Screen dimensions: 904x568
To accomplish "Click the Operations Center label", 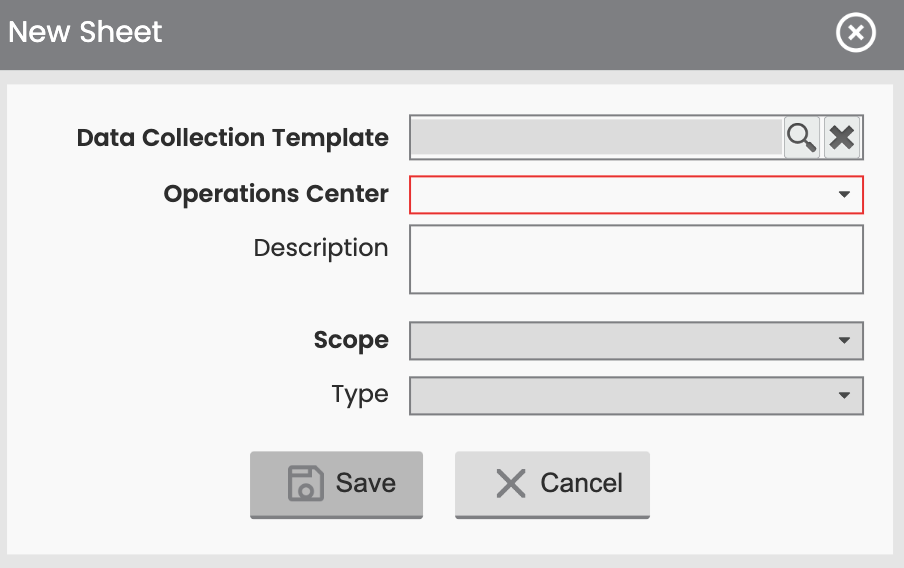I will 276,194.
